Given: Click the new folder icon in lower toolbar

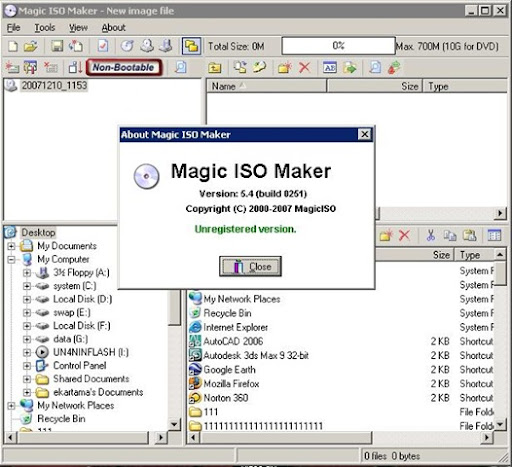Looking at the screenshot, I should click(386, 236).
